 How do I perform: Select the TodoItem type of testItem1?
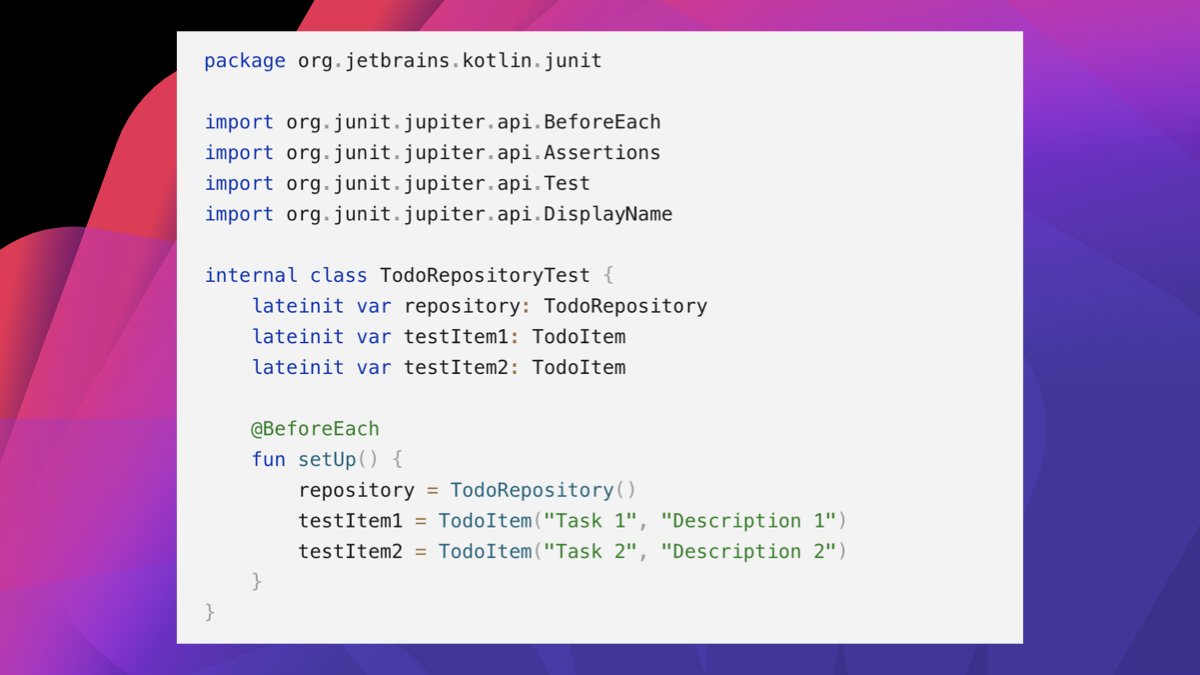[578, 336]
